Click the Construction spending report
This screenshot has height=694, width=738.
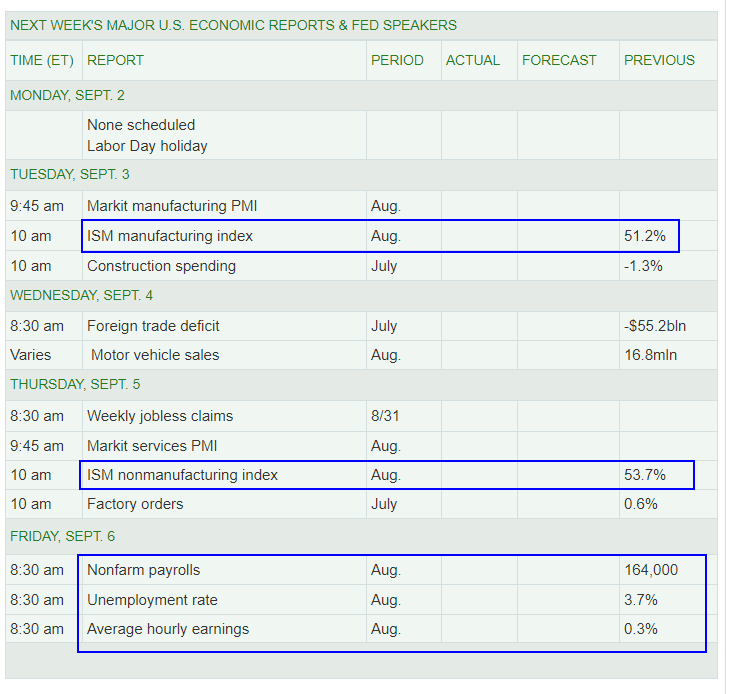(161, 266)
